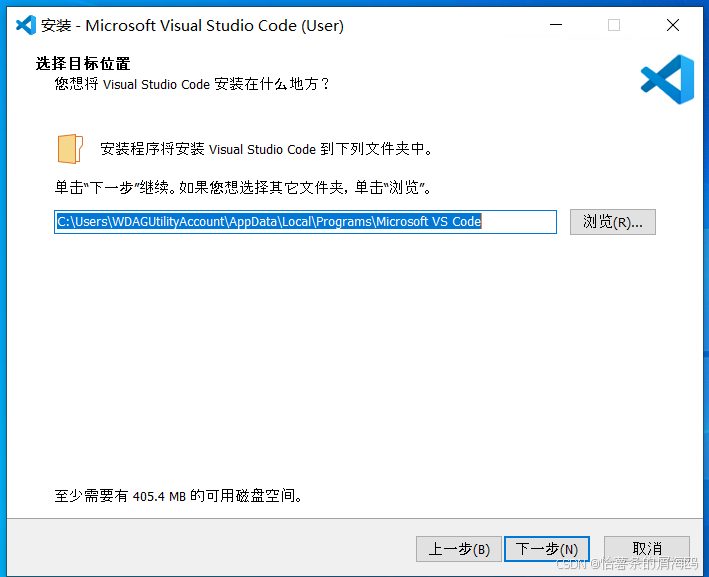The image size is (709, 577).
Task: Click the 安装程序将安装 Visual Studio Code text
Action: (x=267, y=149)
